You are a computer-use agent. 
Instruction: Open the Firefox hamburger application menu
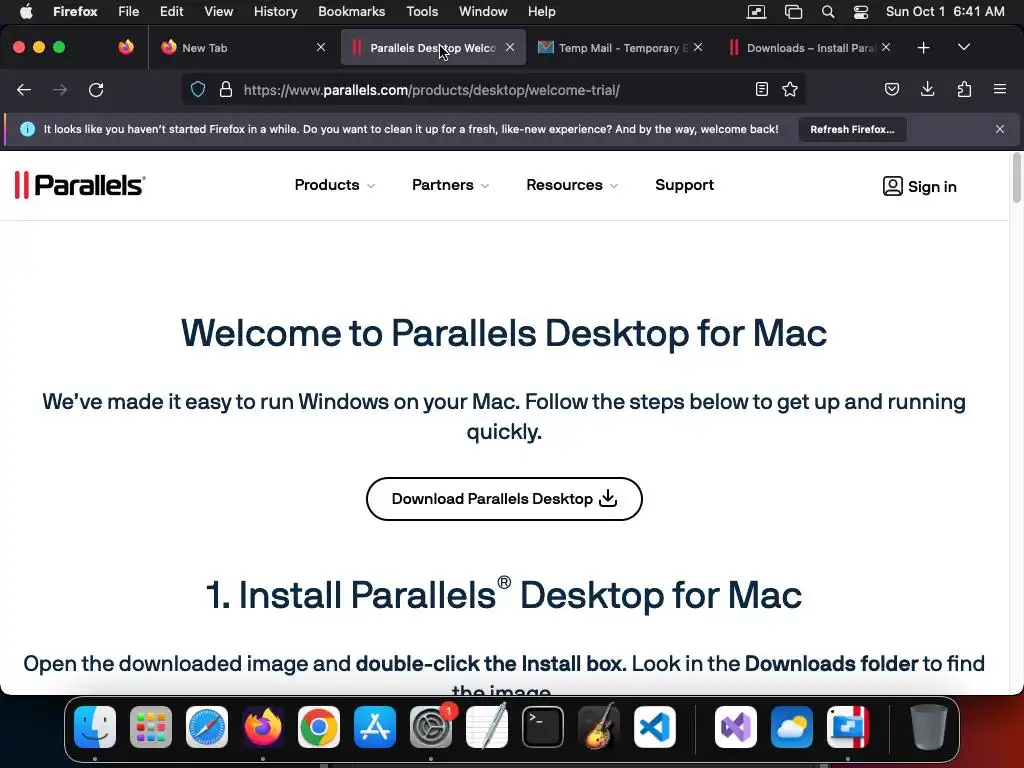point(1000,89)
